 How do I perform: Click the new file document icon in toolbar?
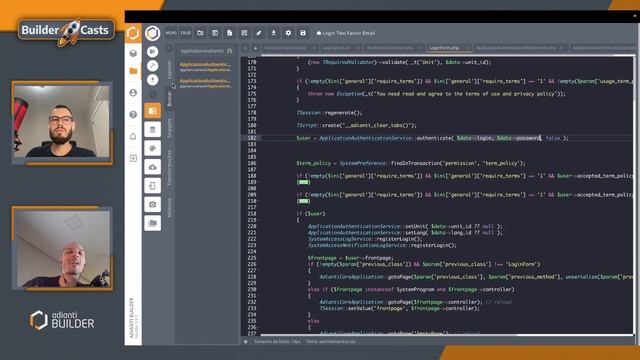coord(229,33)
